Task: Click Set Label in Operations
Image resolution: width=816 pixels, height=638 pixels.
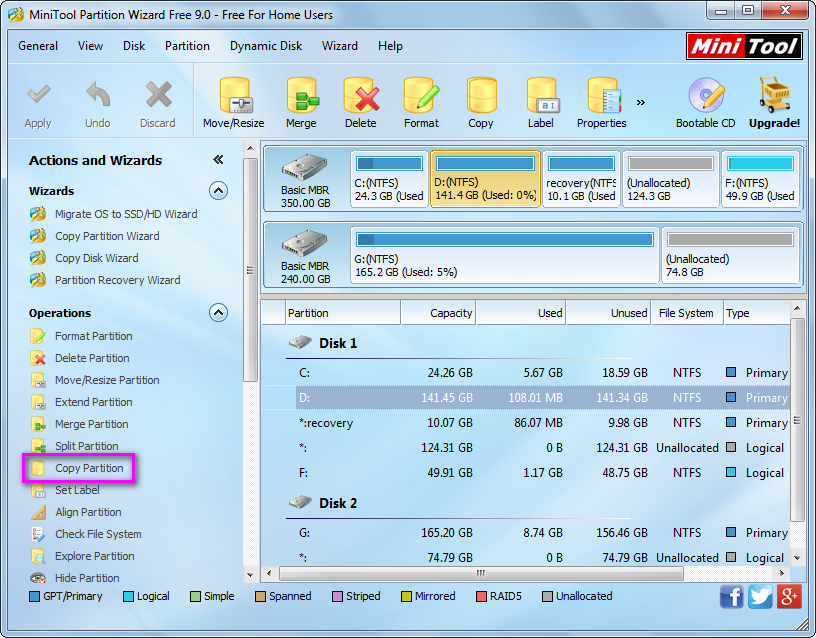Action: pos(78,490)
